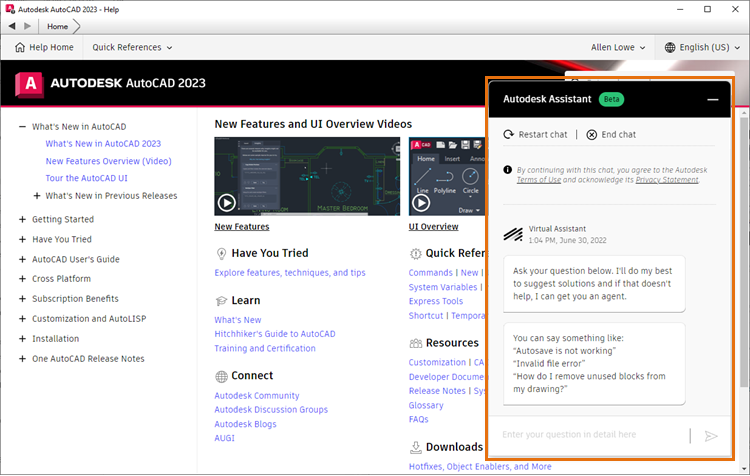Image resolution: width=750 pixels, height=476 pixels.
Task: Open the Express Tools link
Action: (435, 301)
